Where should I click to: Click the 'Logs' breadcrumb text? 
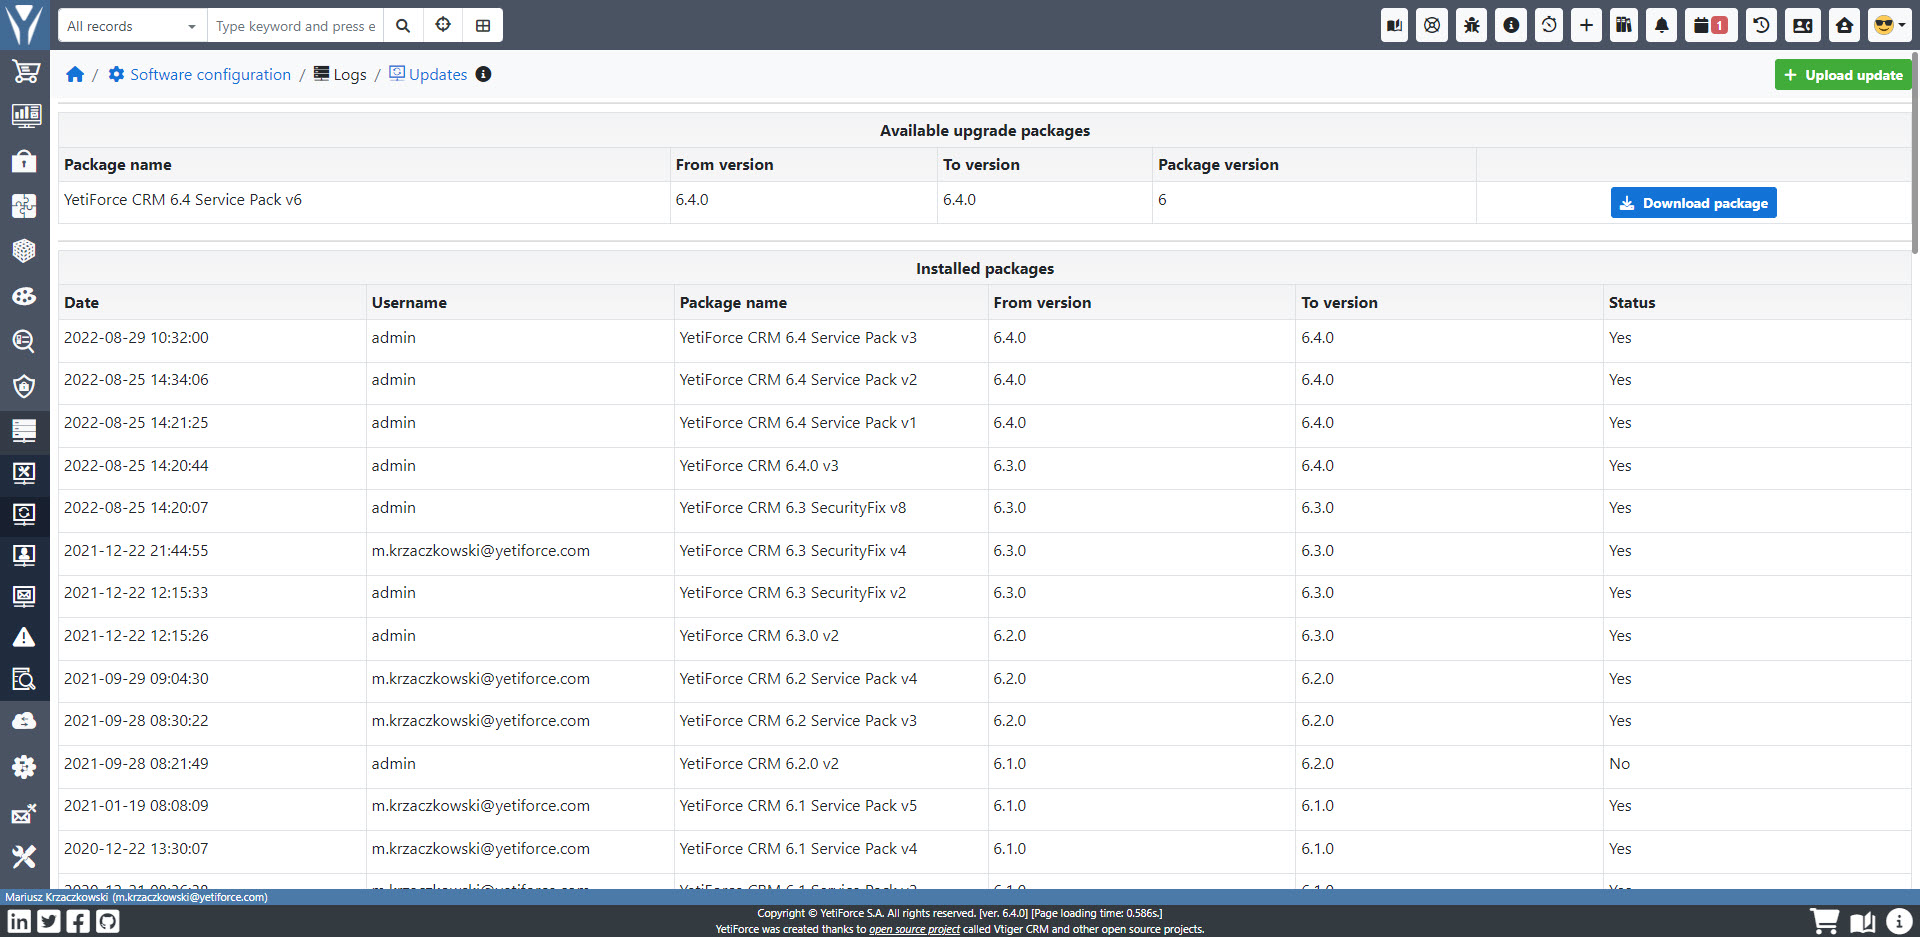[x=350, y=75]
